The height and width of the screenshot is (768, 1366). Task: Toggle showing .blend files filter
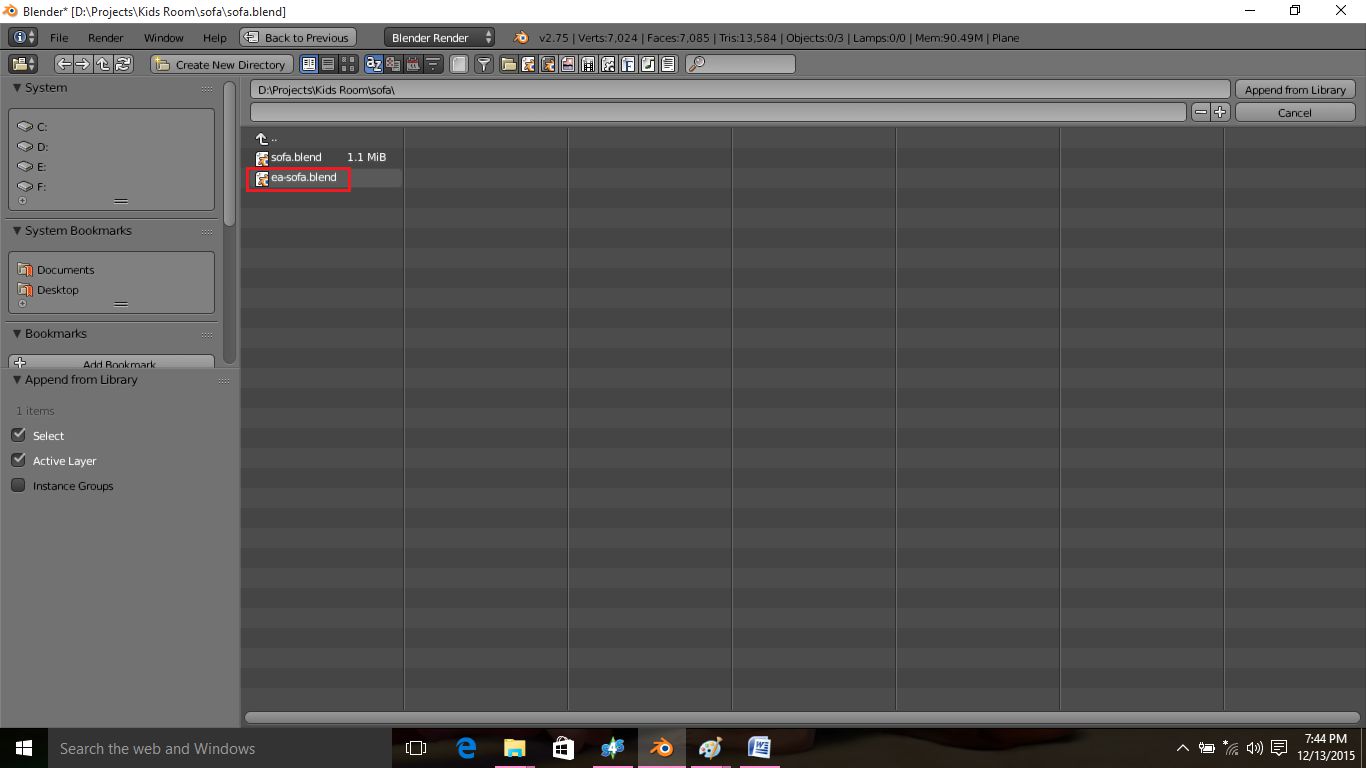pyautogui.click(x=528, y=64)
